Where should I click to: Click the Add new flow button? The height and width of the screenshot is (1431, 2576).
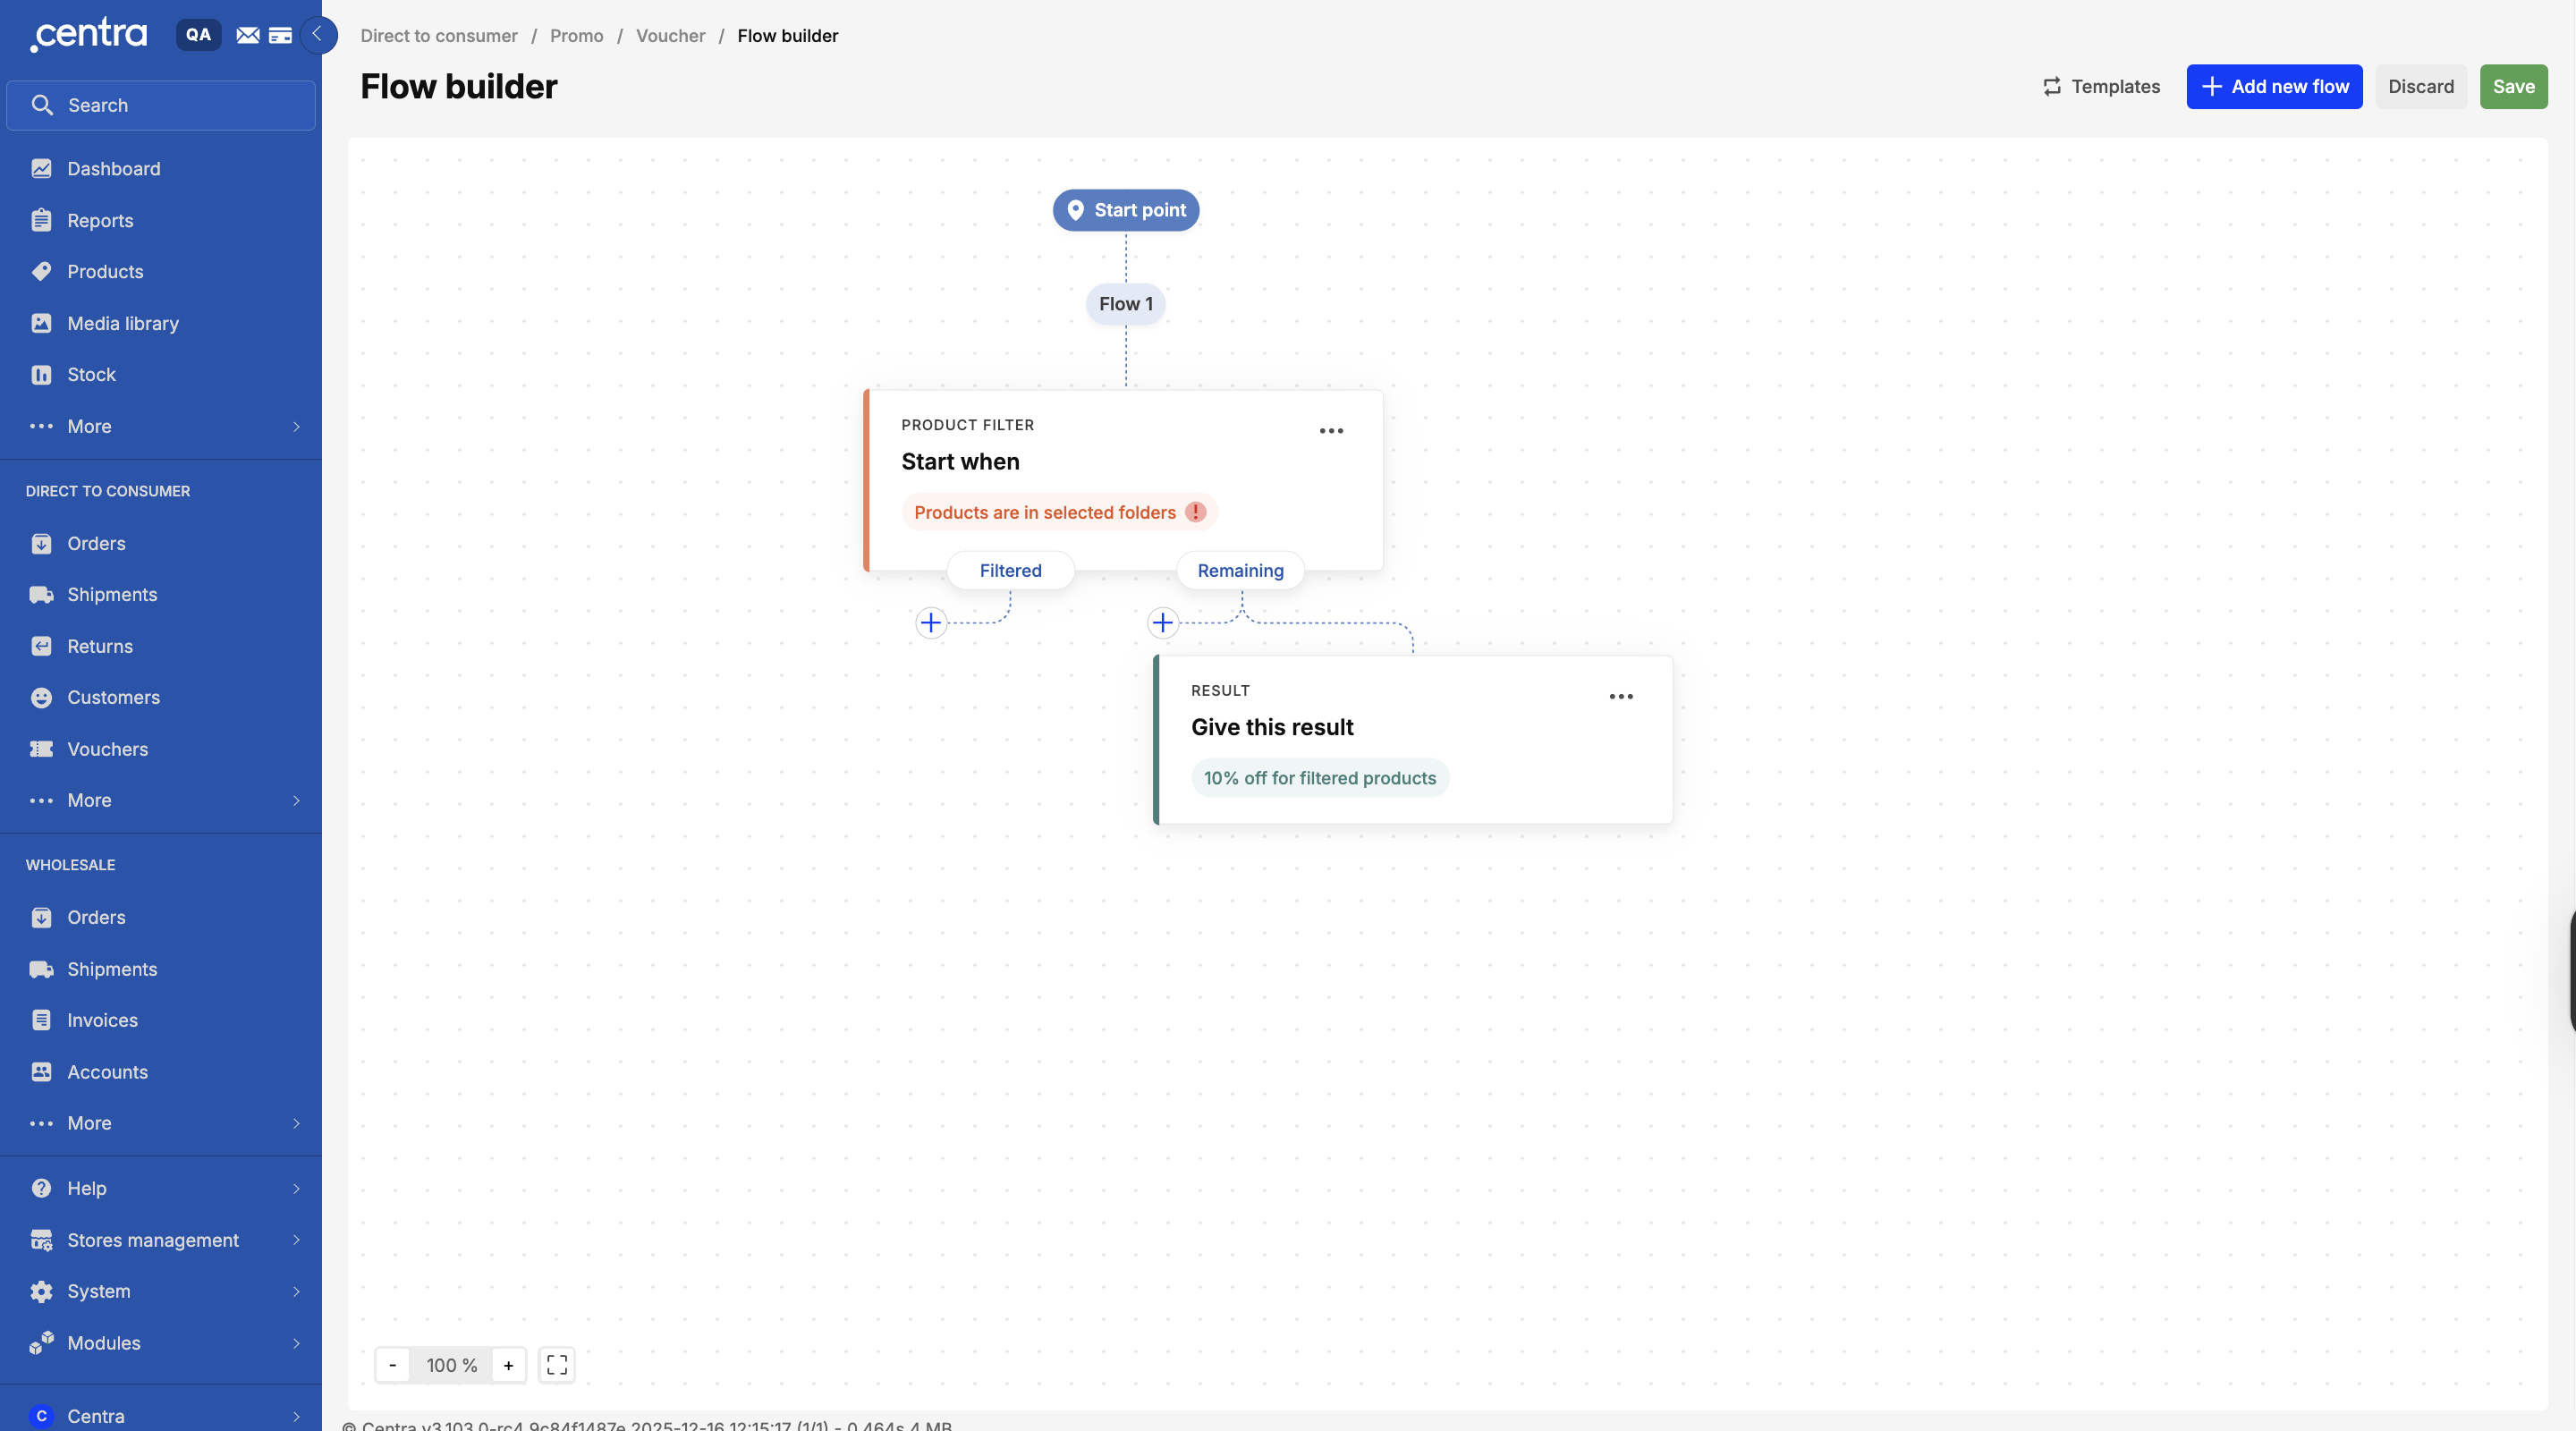coord(2274,86)
